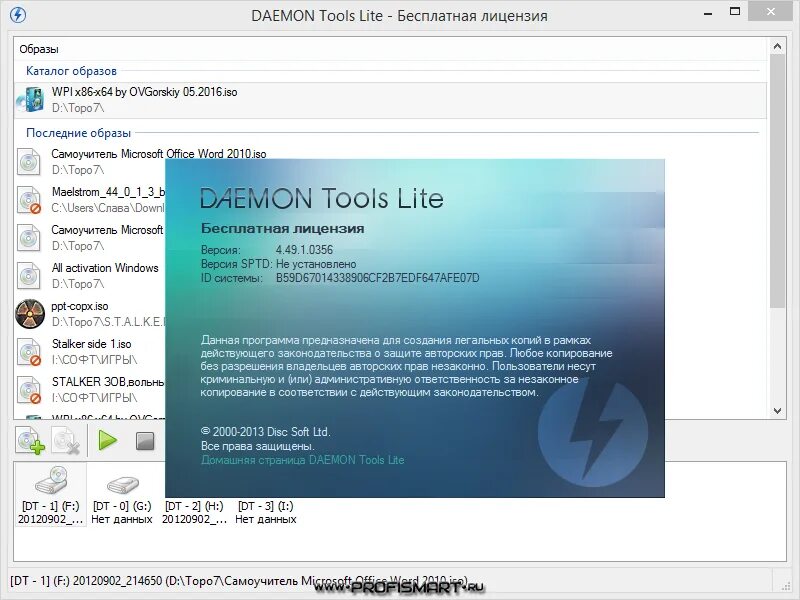Click the green Mount play button
The height and width of the screenshot is (600, 800).
(x=108, y=440)
